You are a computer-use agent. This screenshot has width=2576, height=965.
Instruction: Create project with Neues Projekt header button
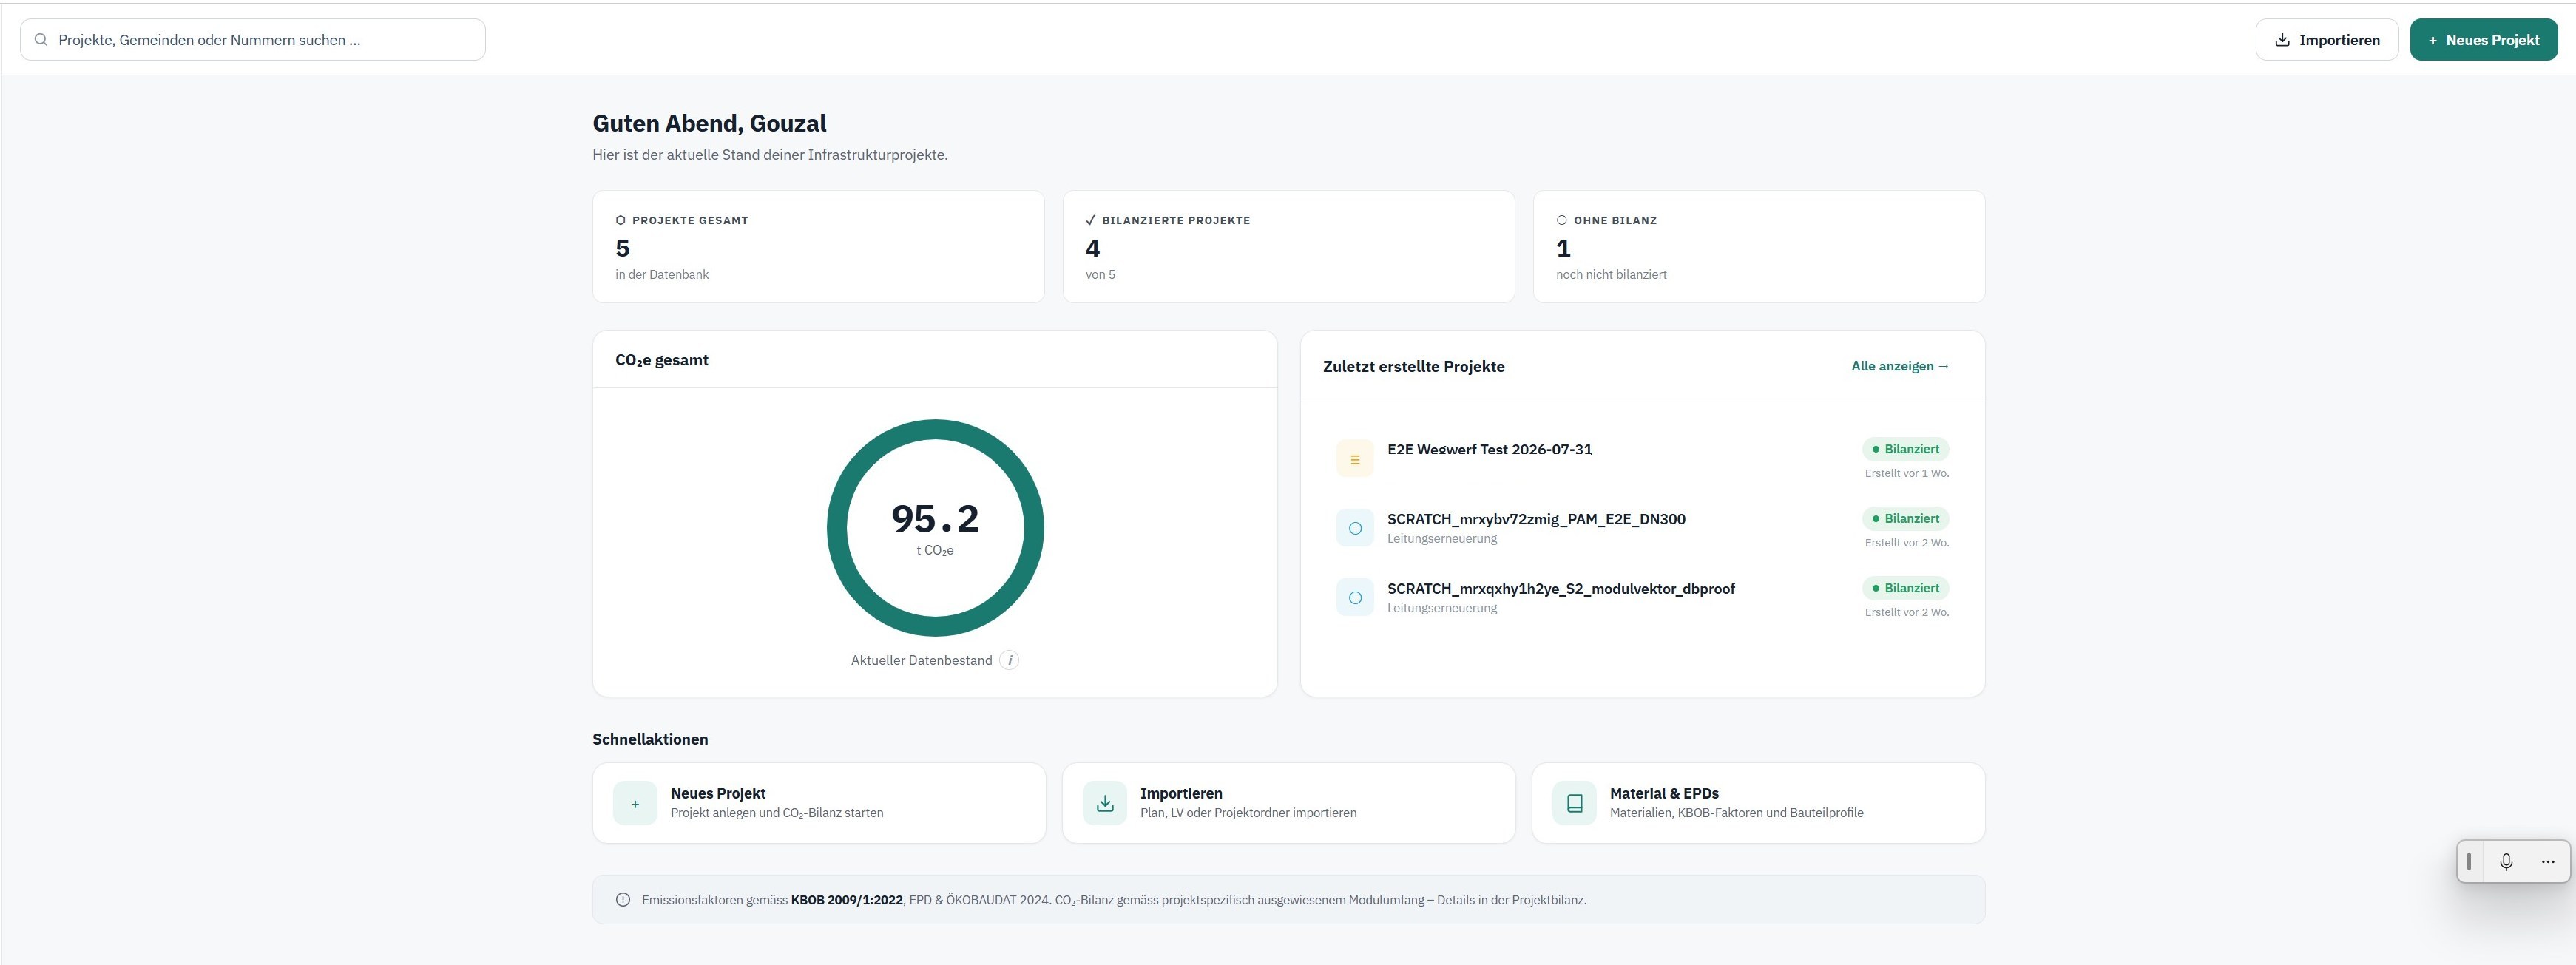coord(2484,40)
